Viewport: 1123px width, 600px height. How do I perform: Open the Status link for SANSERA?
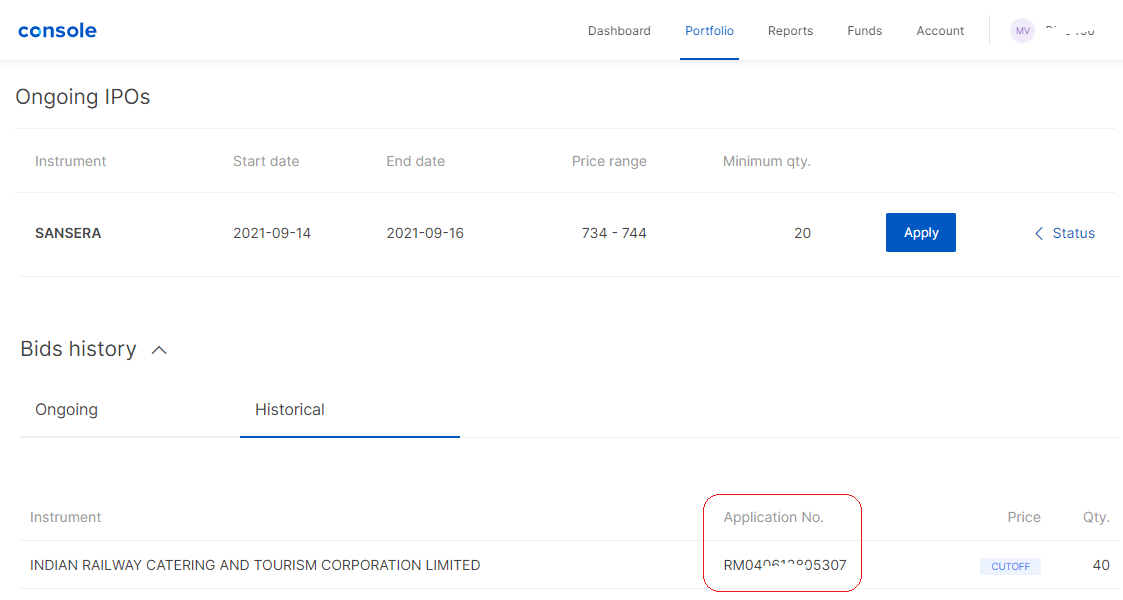click(1073, 233)
